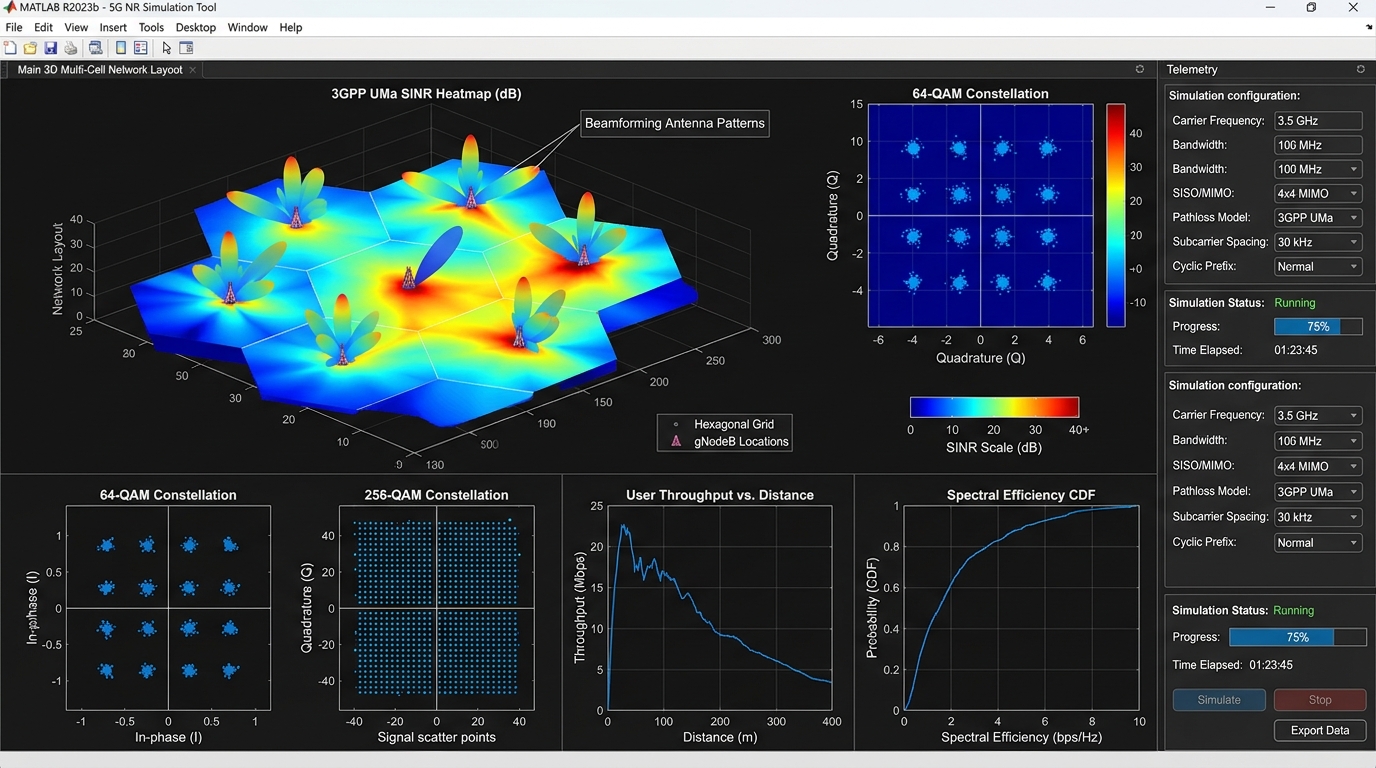Click the Simulate button
This screenshot has height=768, width=1376.
[x=1219, y=700]
